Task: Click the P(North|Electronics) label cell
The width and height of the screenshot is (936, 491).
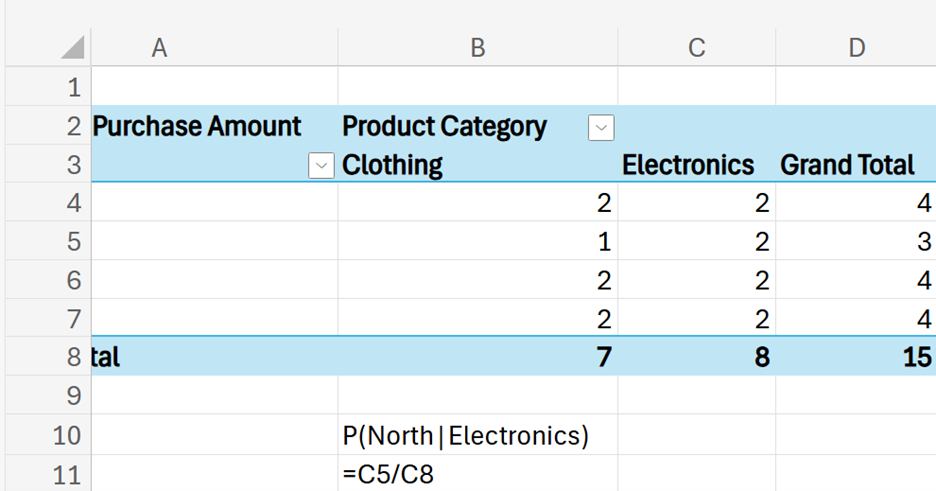Action: pyautogui.click(x=477, y=435)
